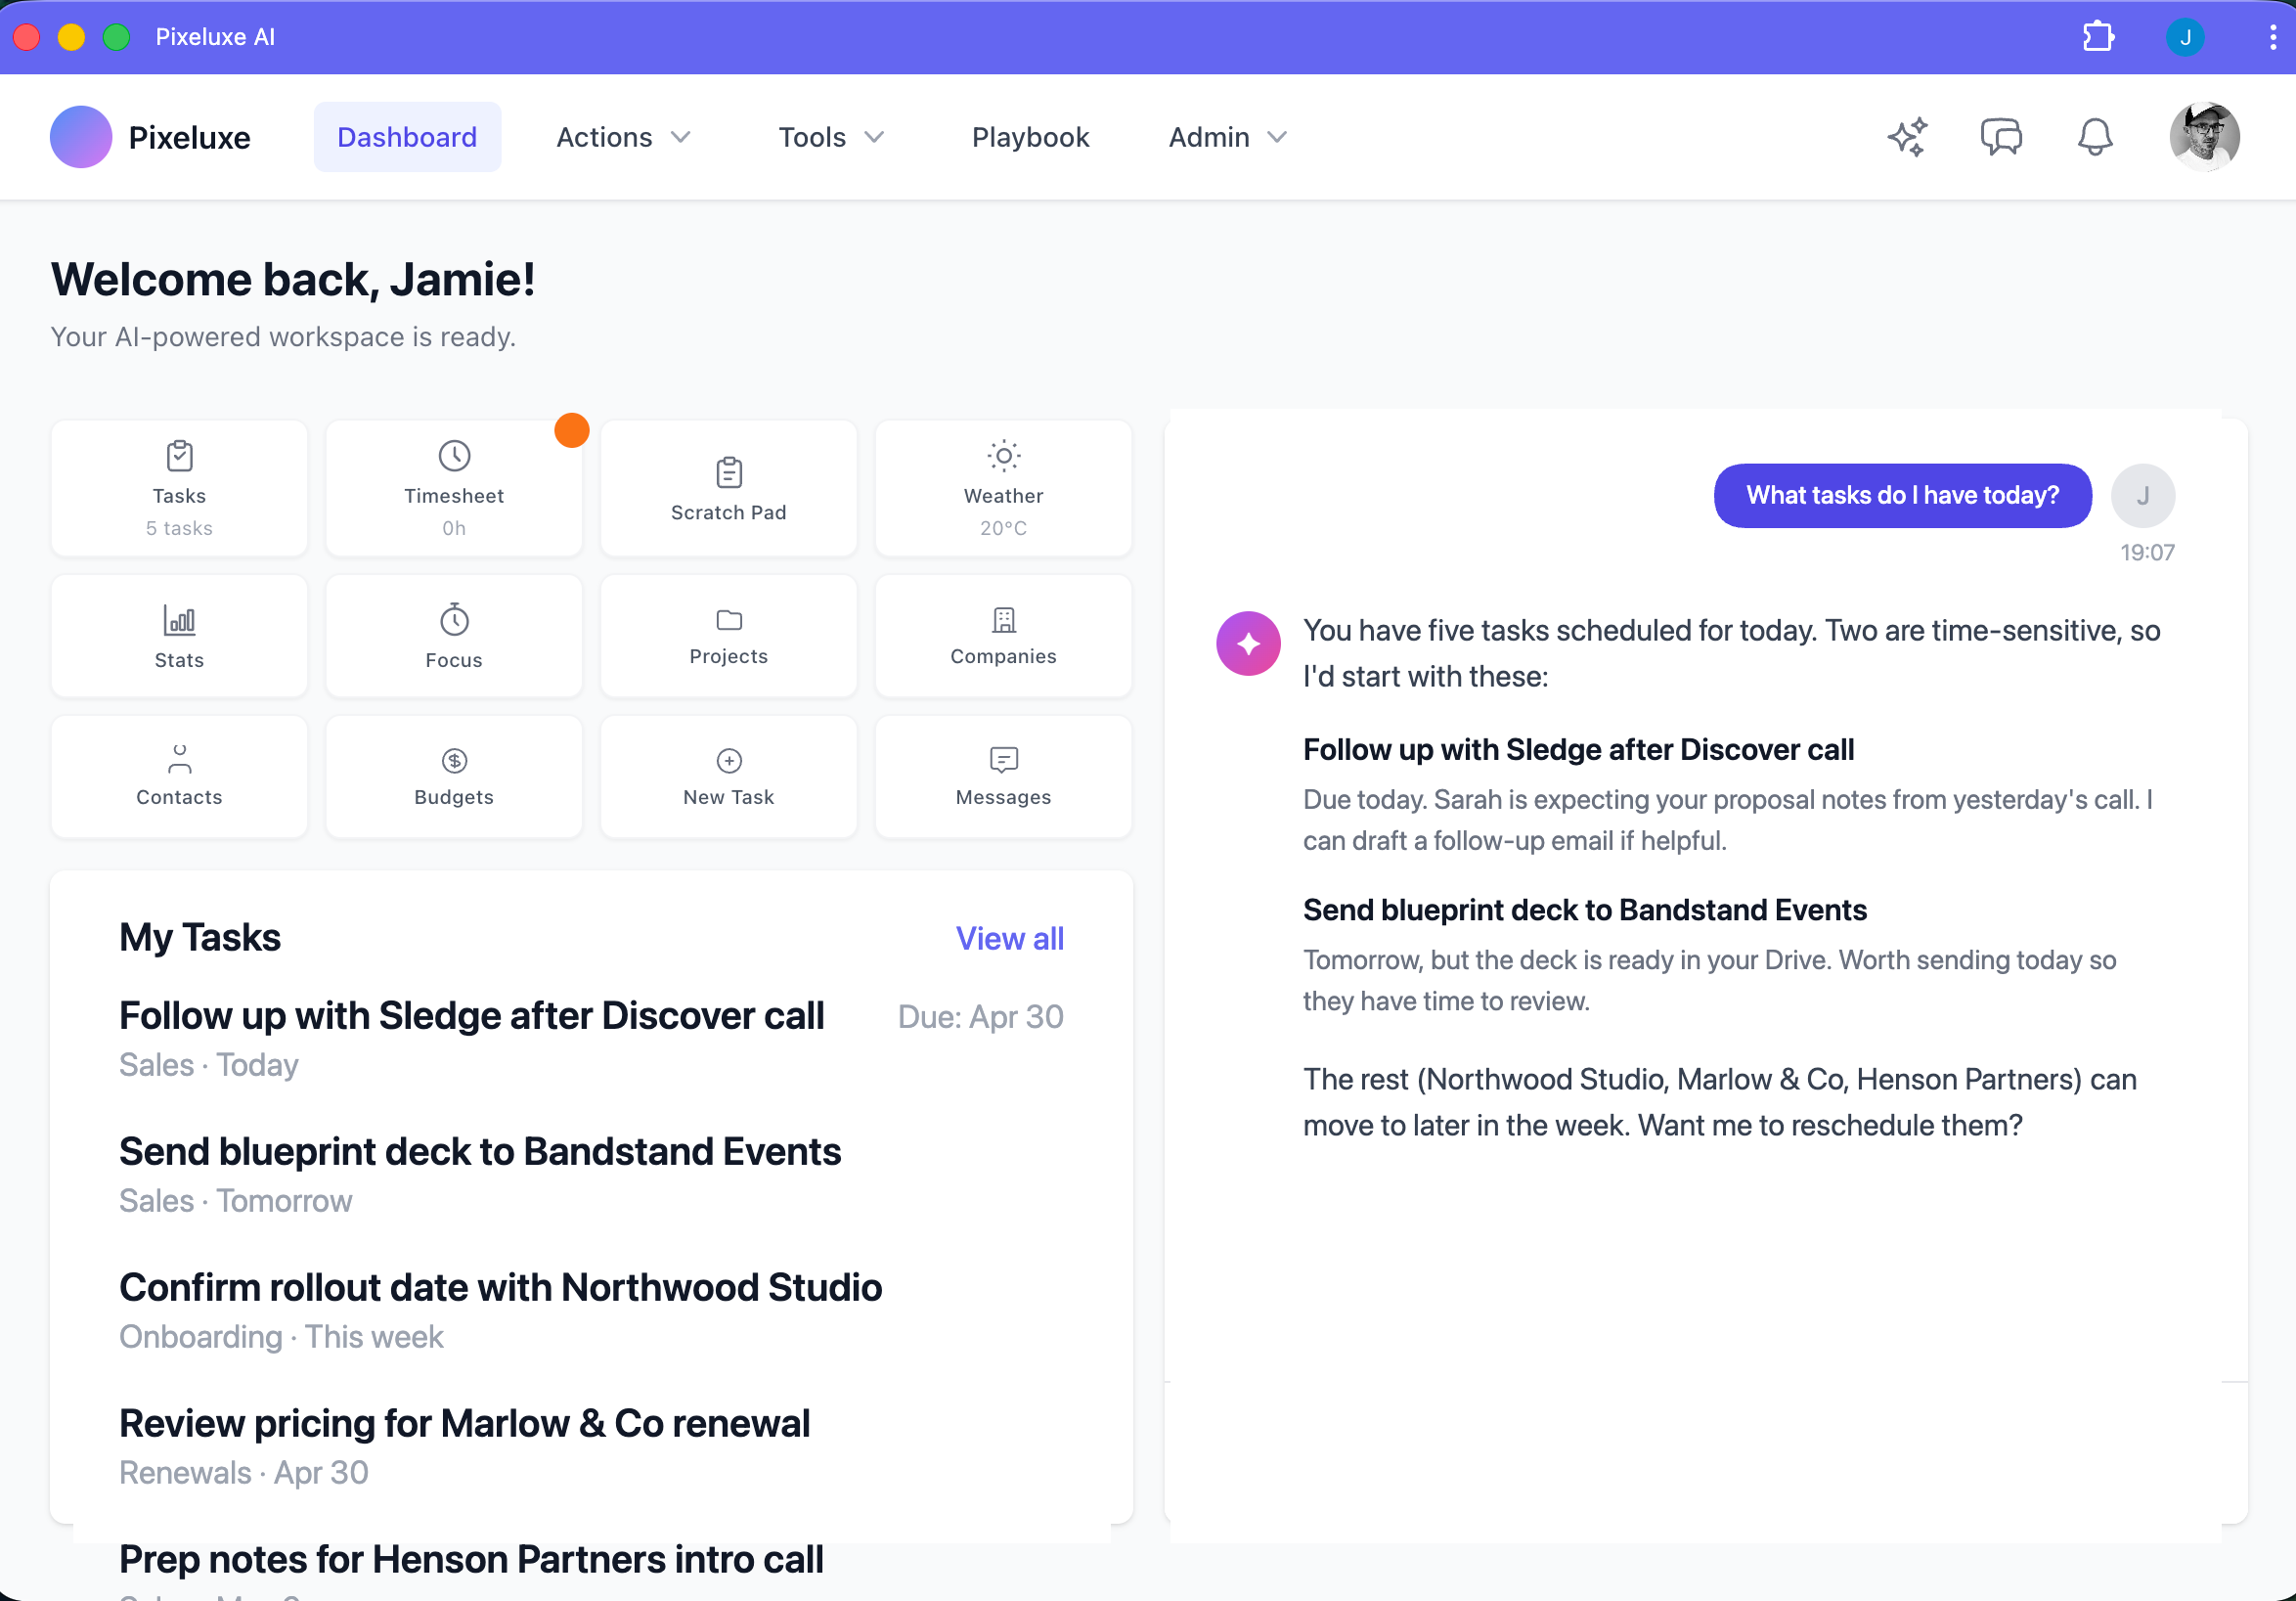
Task: Expand the Actions menu
Action: click(x=622, y=137)
